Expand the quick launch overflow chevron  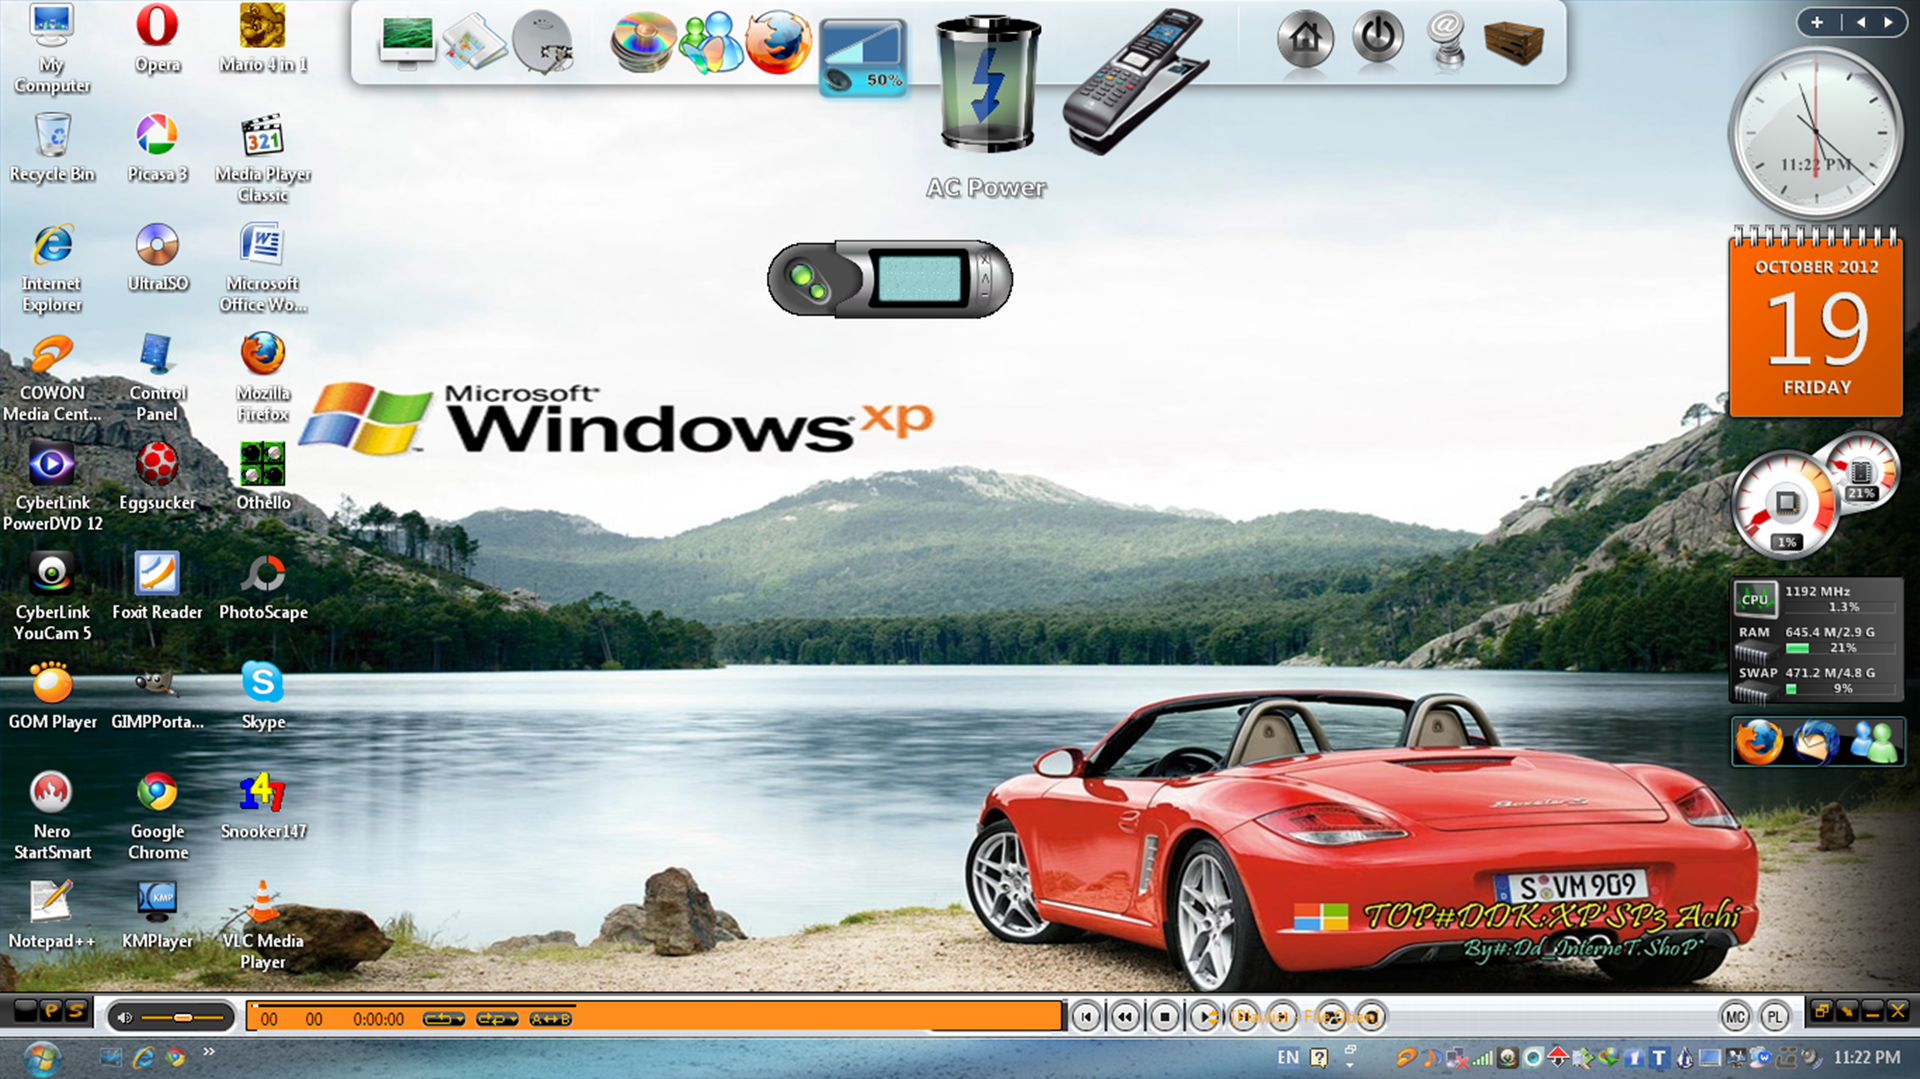pyautogui.click(x=209, y=1051)
